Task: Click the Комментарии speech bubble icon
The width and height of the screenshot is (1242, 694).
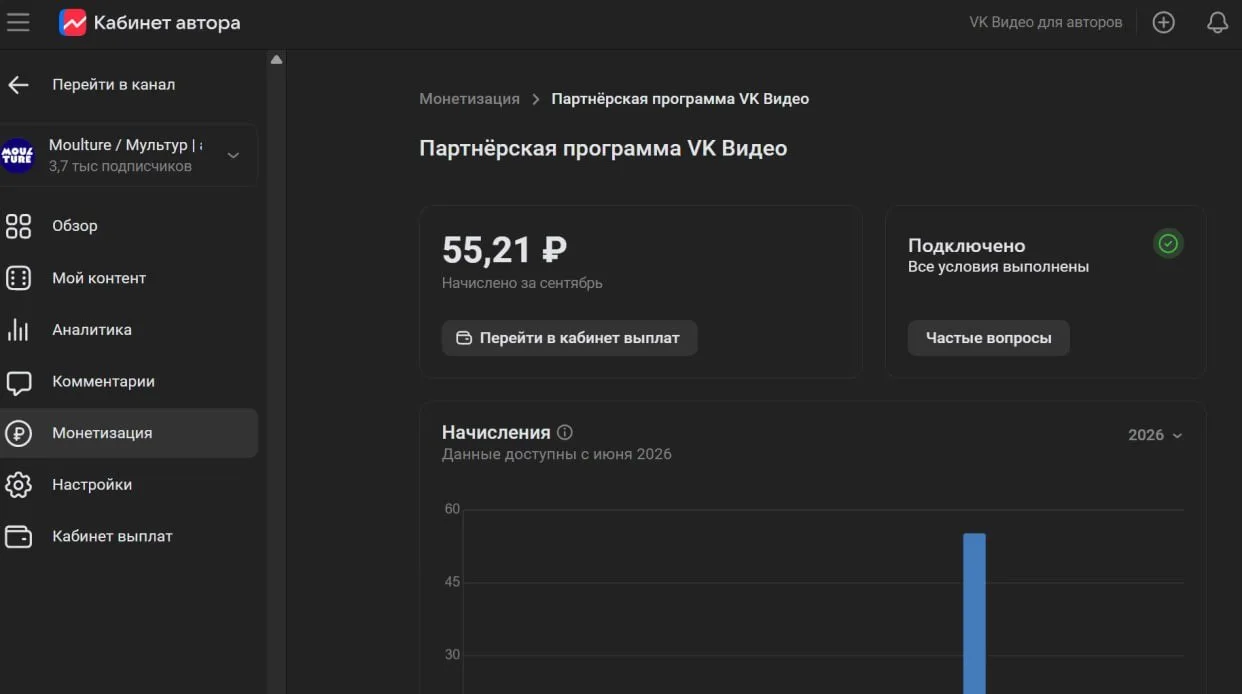Action: 18,382
